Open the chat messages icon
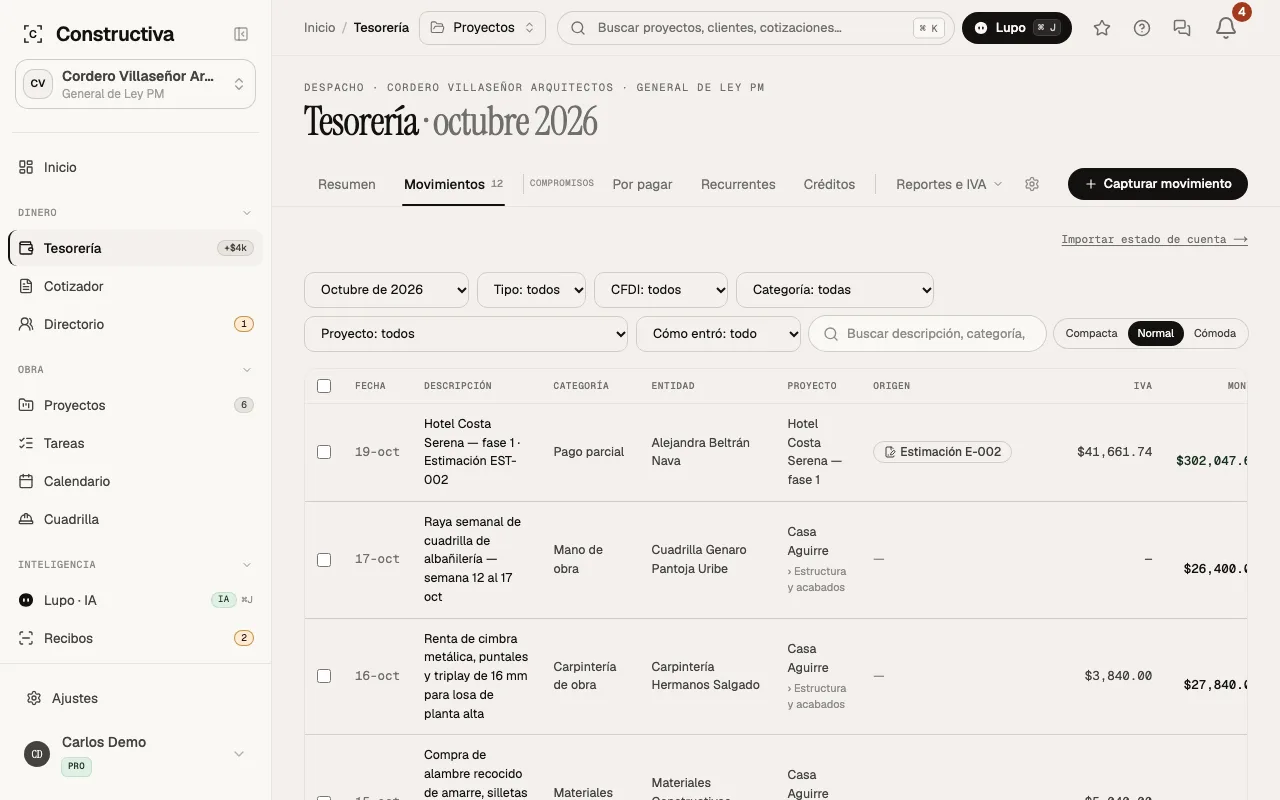This screenshot has height=800, width=1280. [1182, 28]
